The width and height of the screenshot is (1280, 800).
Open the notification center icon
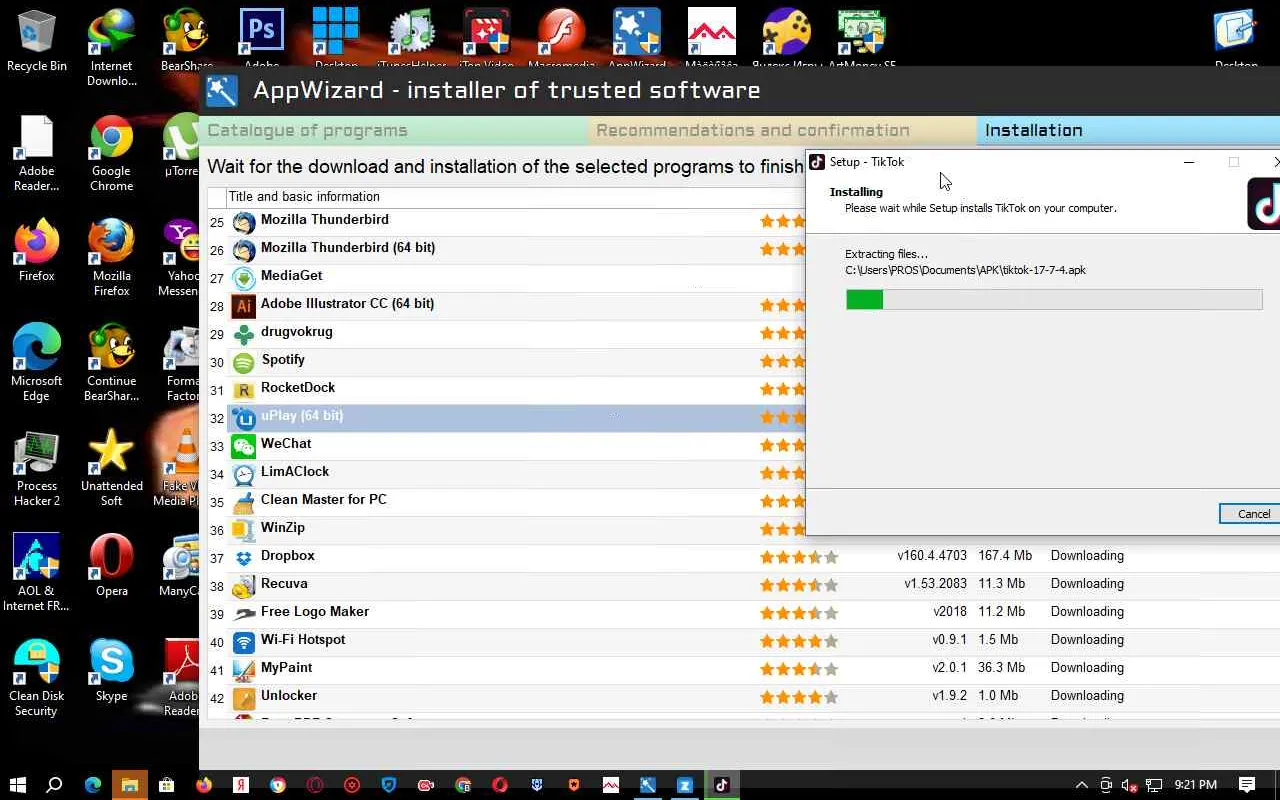1247,785
